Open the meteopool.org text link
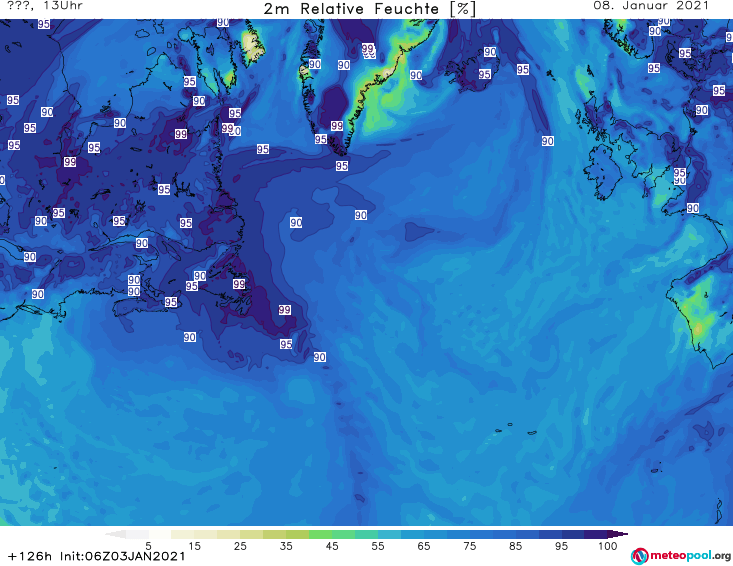 coord(690,555)
